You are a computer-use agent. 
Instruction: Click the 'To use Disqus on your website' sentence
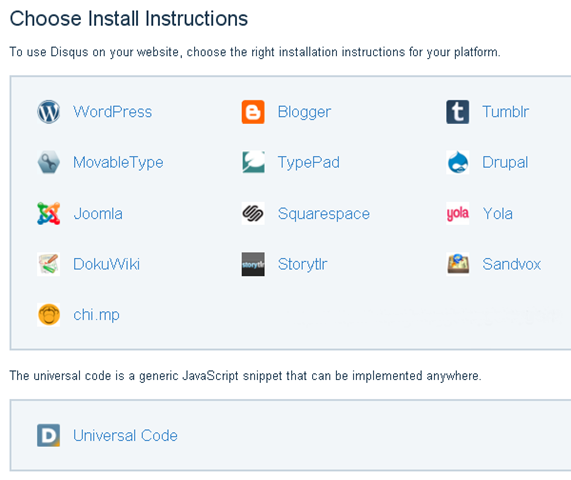point(255,52)
